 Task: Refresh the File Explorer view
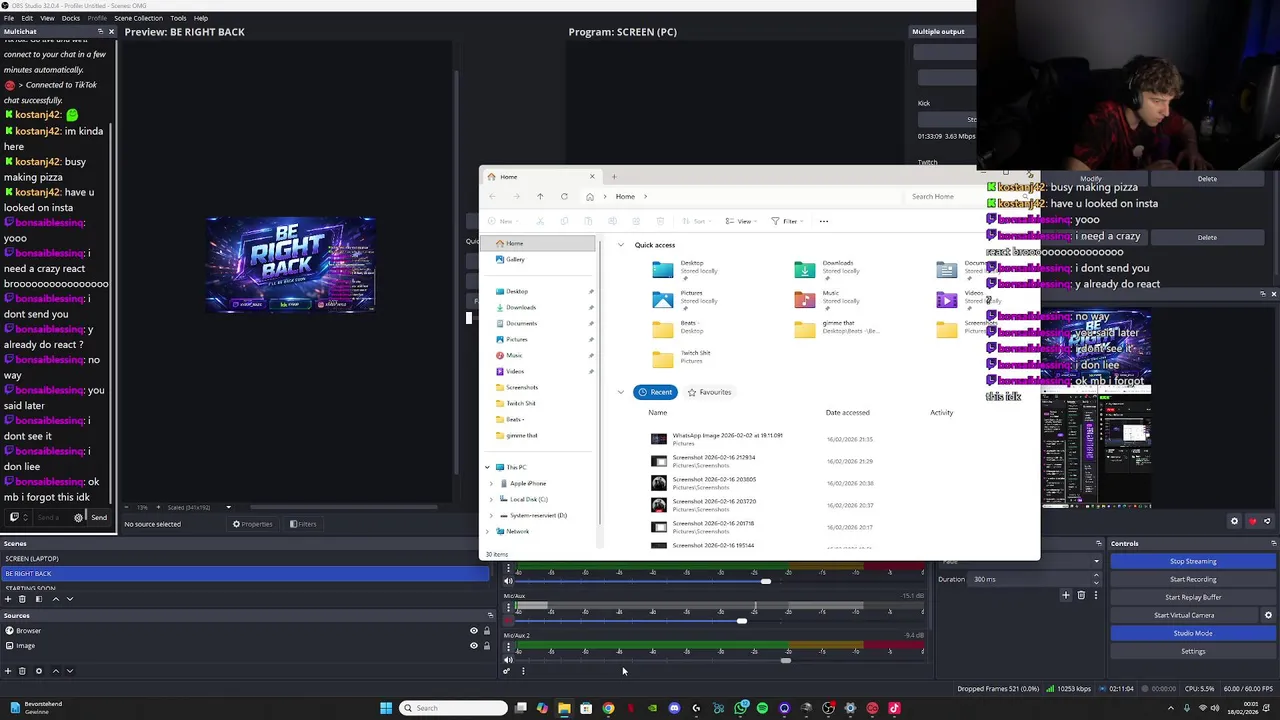564,197
